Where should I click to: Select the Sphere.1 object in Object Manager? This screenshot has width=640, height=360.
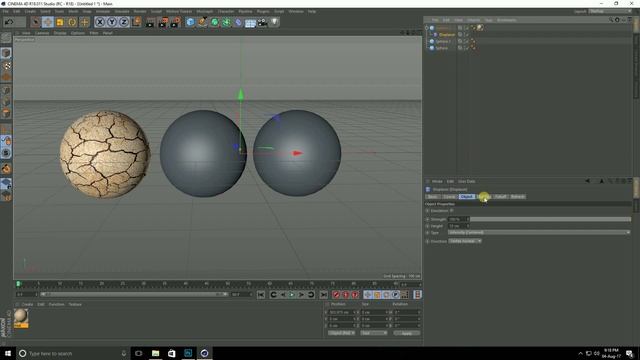(x=443, y=41)
